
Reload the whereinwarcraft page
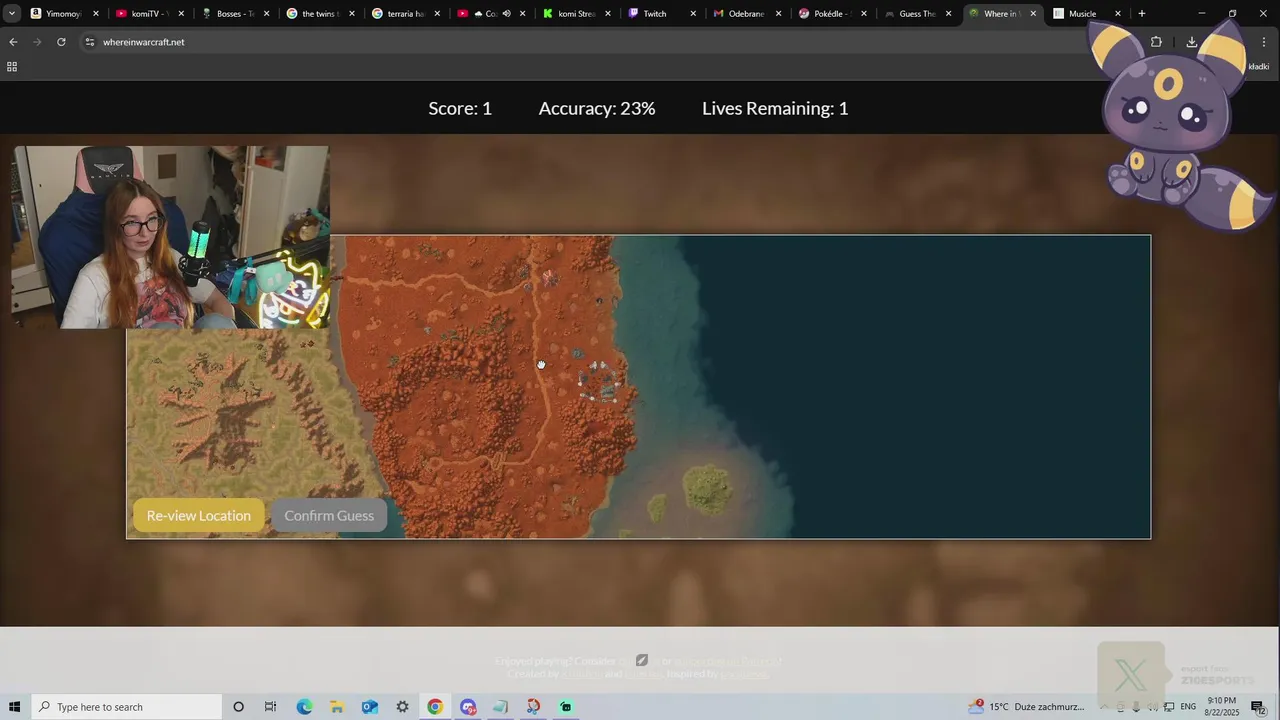pos(61,42)
